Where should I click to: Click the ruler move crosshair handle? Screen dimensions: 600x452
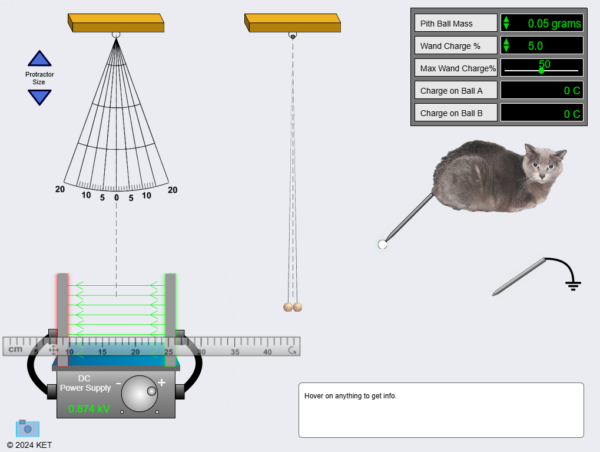54,351
